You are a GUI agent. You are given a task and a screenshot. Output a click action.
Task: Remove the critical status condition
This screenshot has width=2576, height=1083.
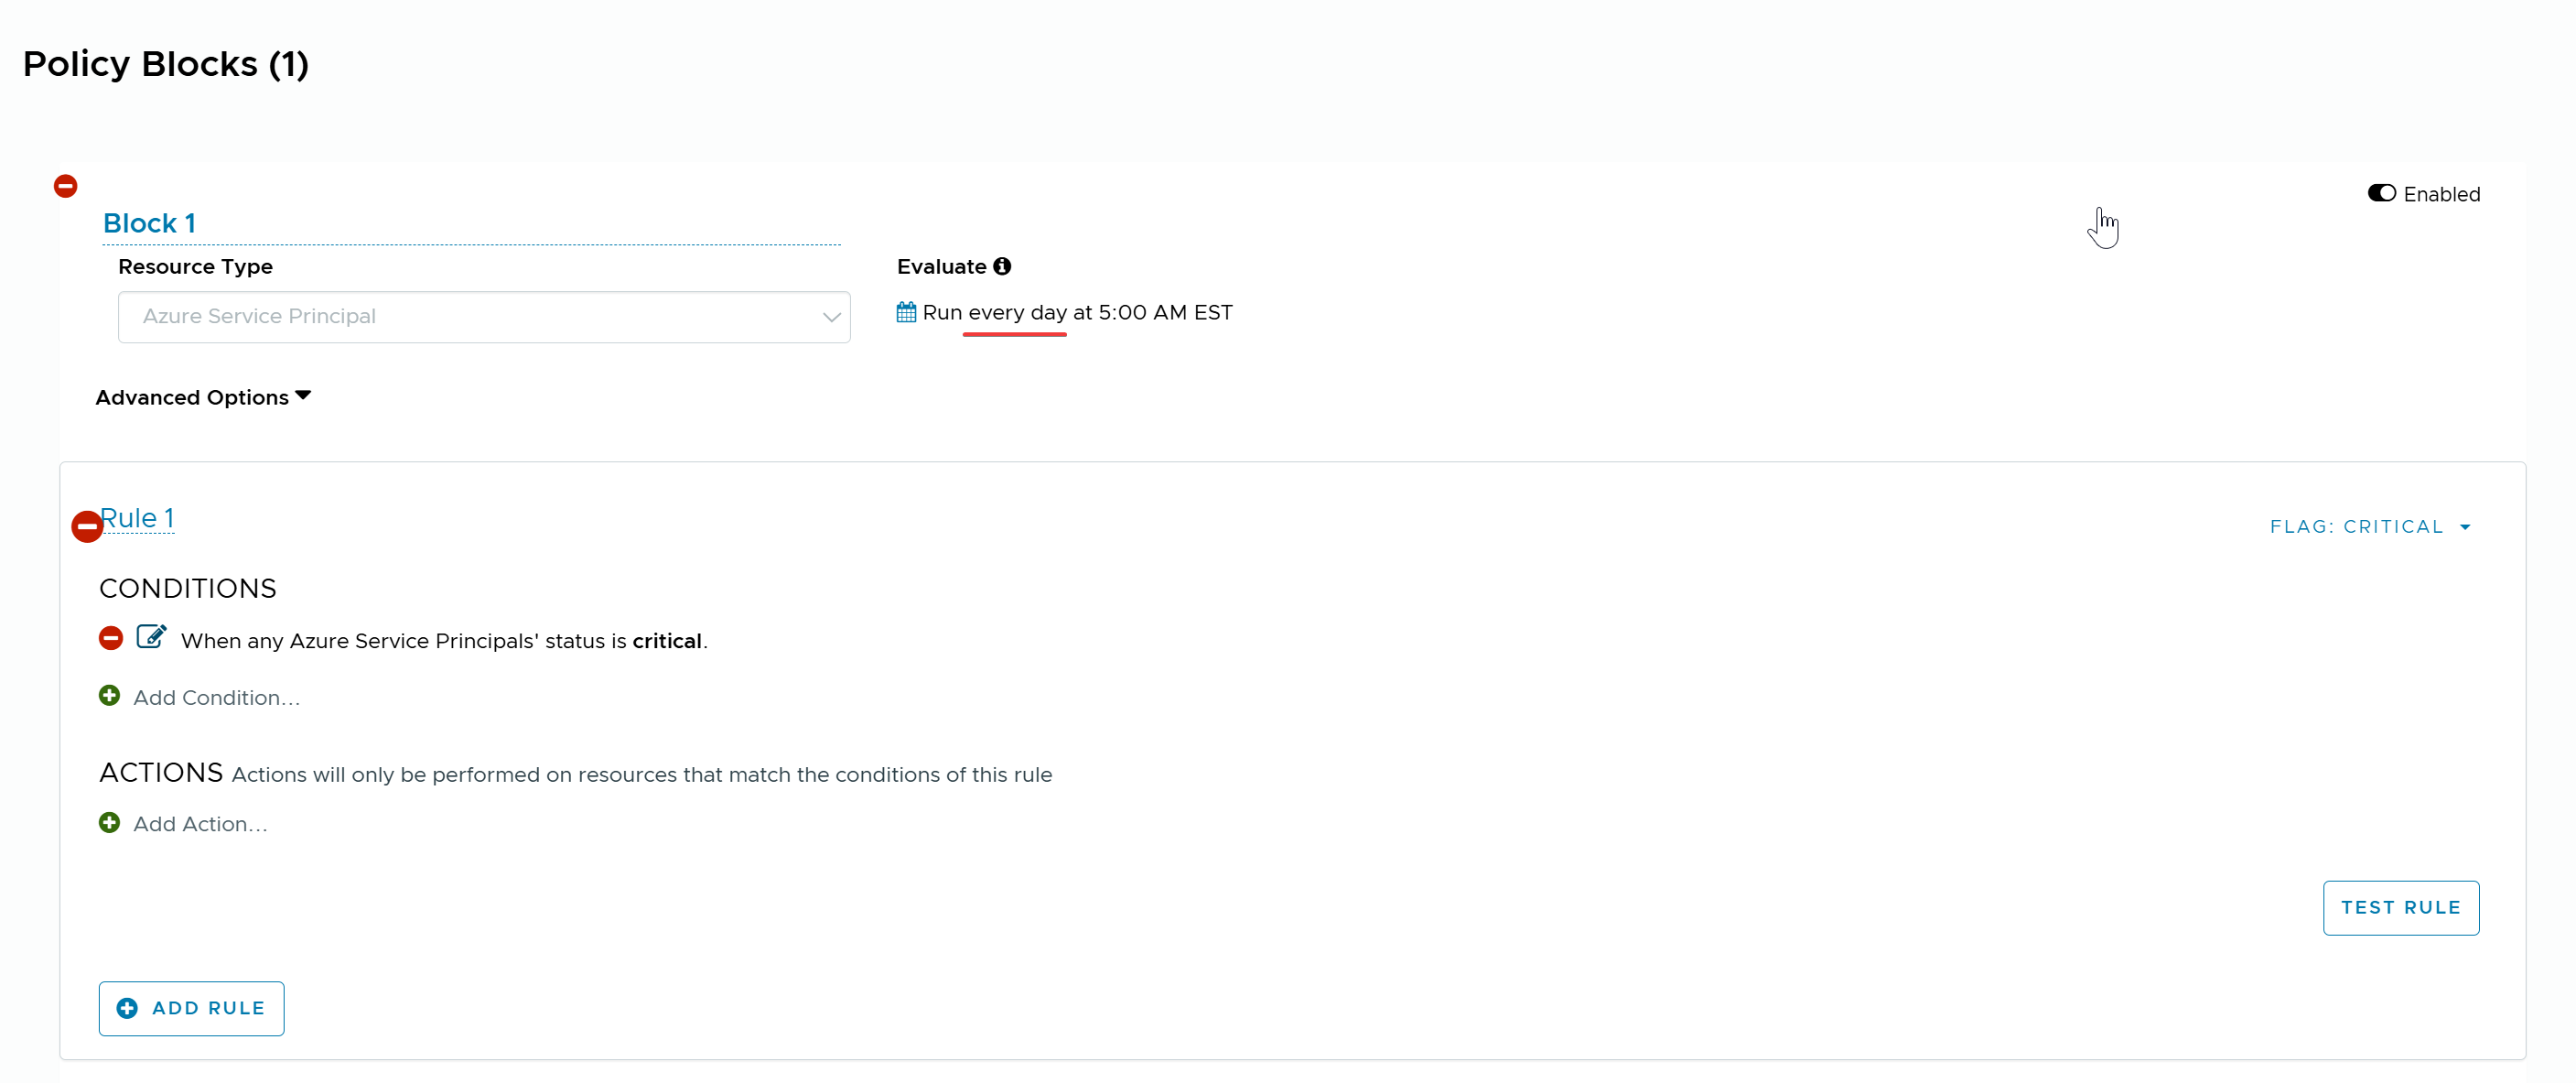[x=111, y=638]
